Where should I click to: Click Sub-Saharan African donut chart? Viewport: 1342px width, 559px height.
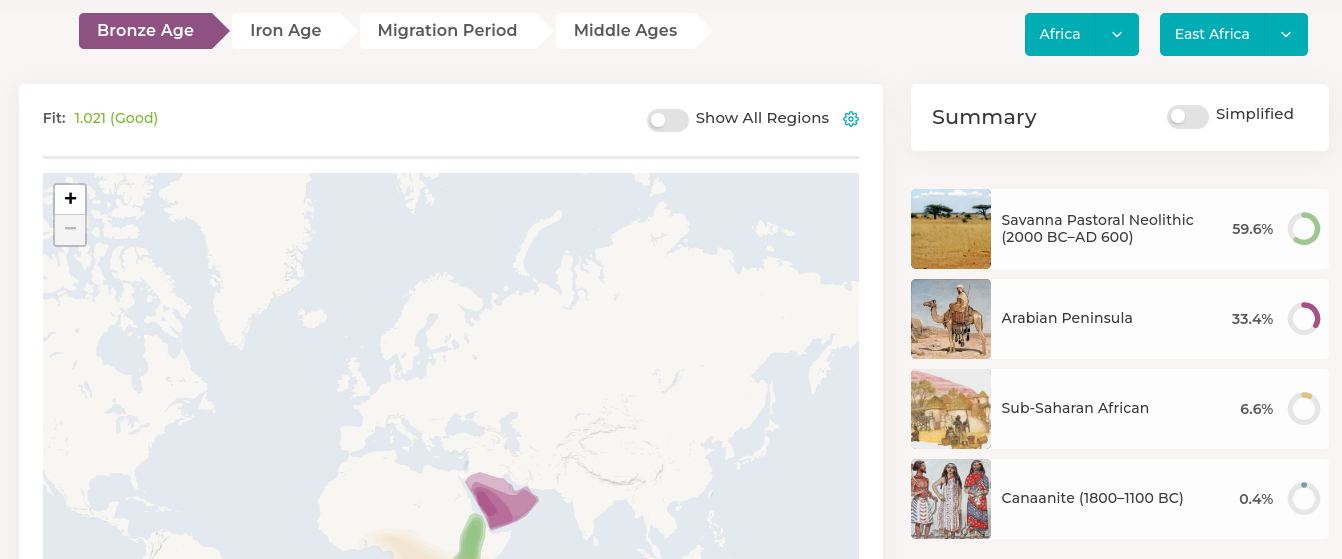click(x=1303, y=409)
